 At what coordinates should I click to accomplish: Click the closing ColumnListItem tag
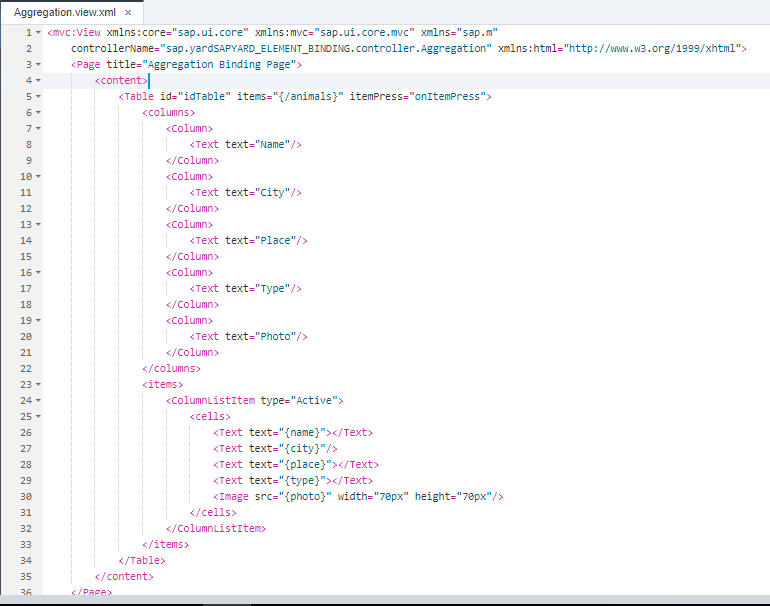(x=216, y=529)
